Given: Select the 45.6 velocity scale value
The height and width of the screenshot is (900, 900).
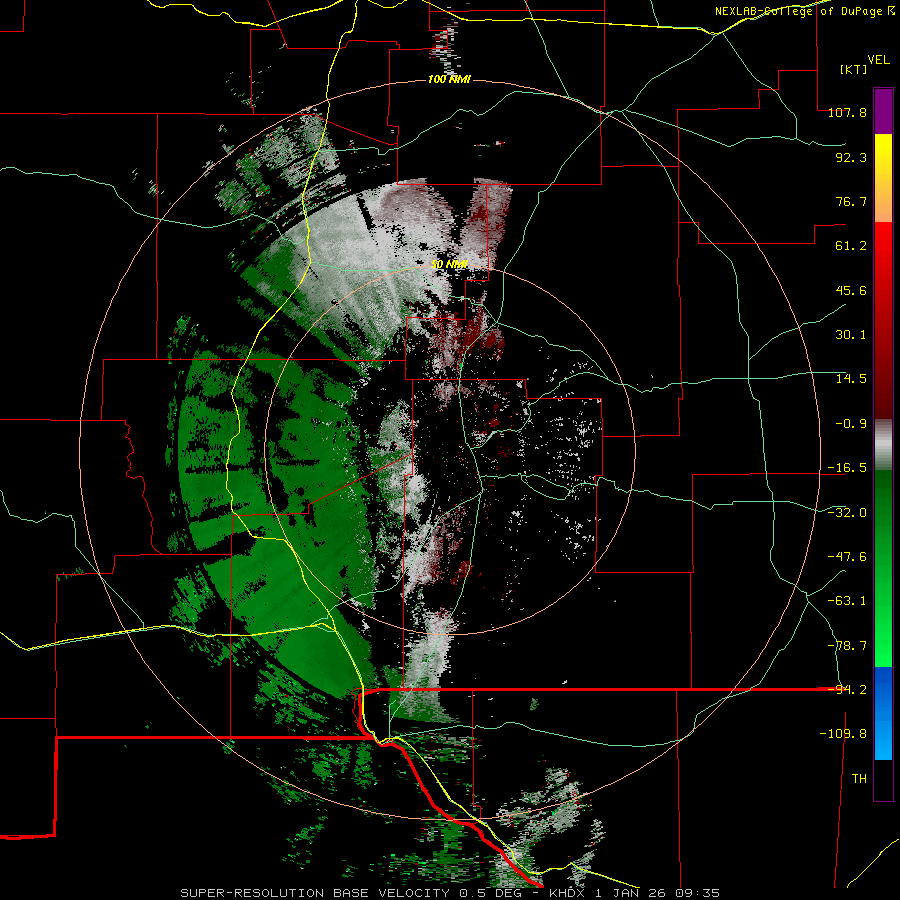Looking at the screenshot, I should coord(851,290).
